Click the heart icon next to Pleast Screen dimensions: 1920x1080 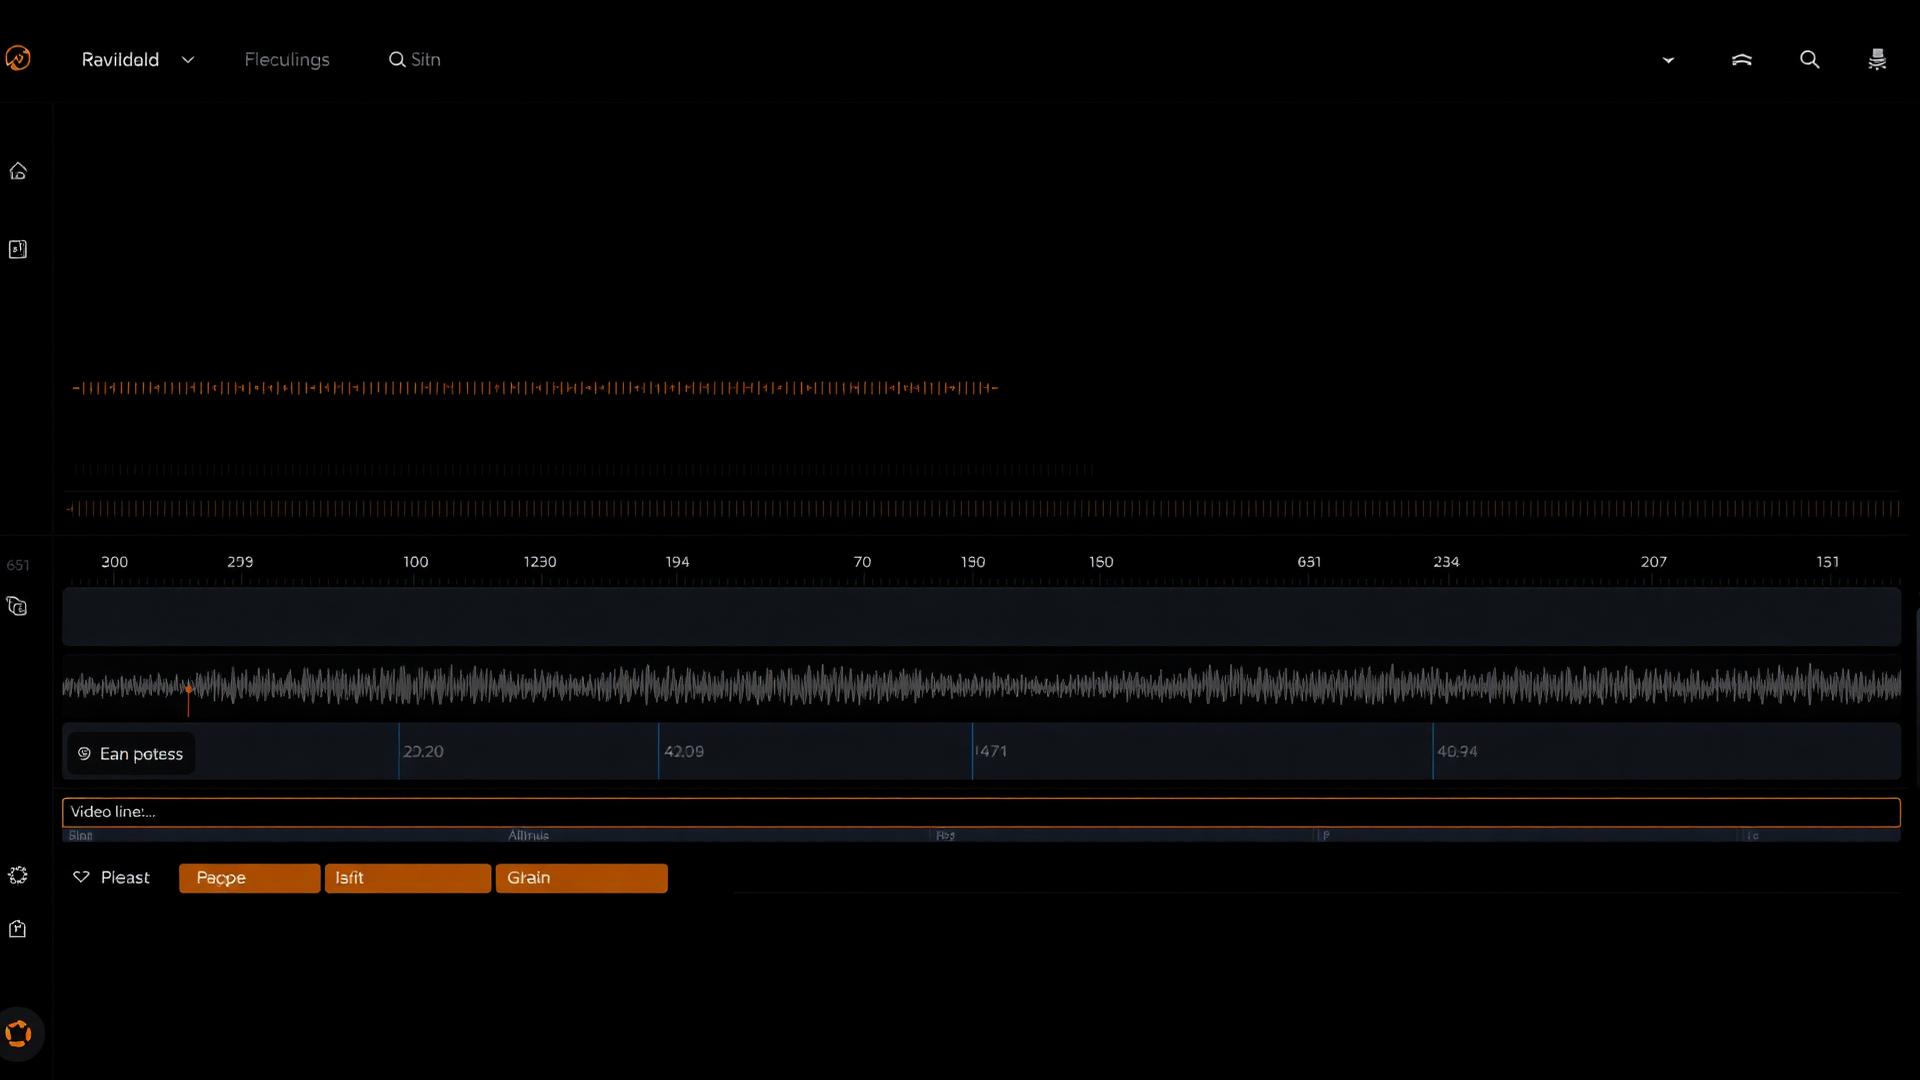82,877
